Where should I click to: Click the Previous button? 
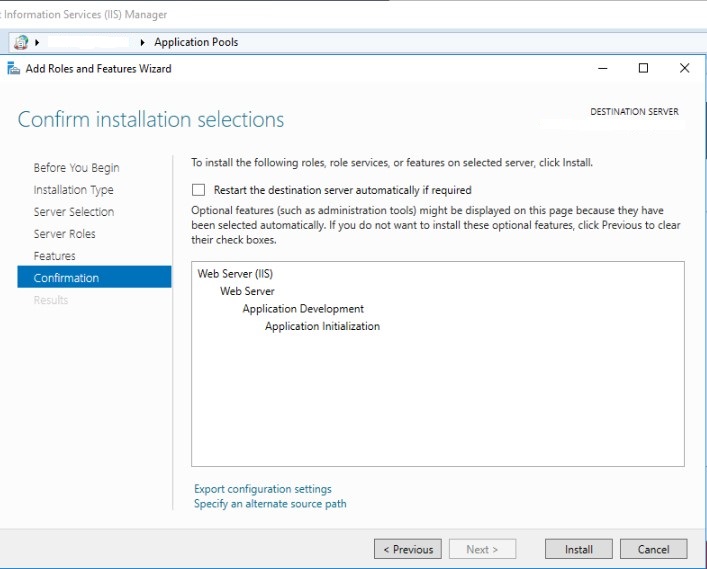(408, 549)
